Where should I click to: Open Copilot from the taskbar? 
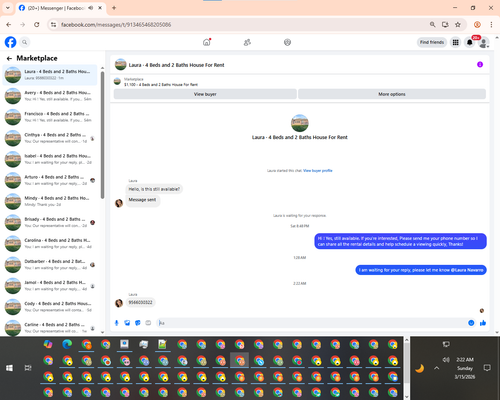tap(48, 344)
